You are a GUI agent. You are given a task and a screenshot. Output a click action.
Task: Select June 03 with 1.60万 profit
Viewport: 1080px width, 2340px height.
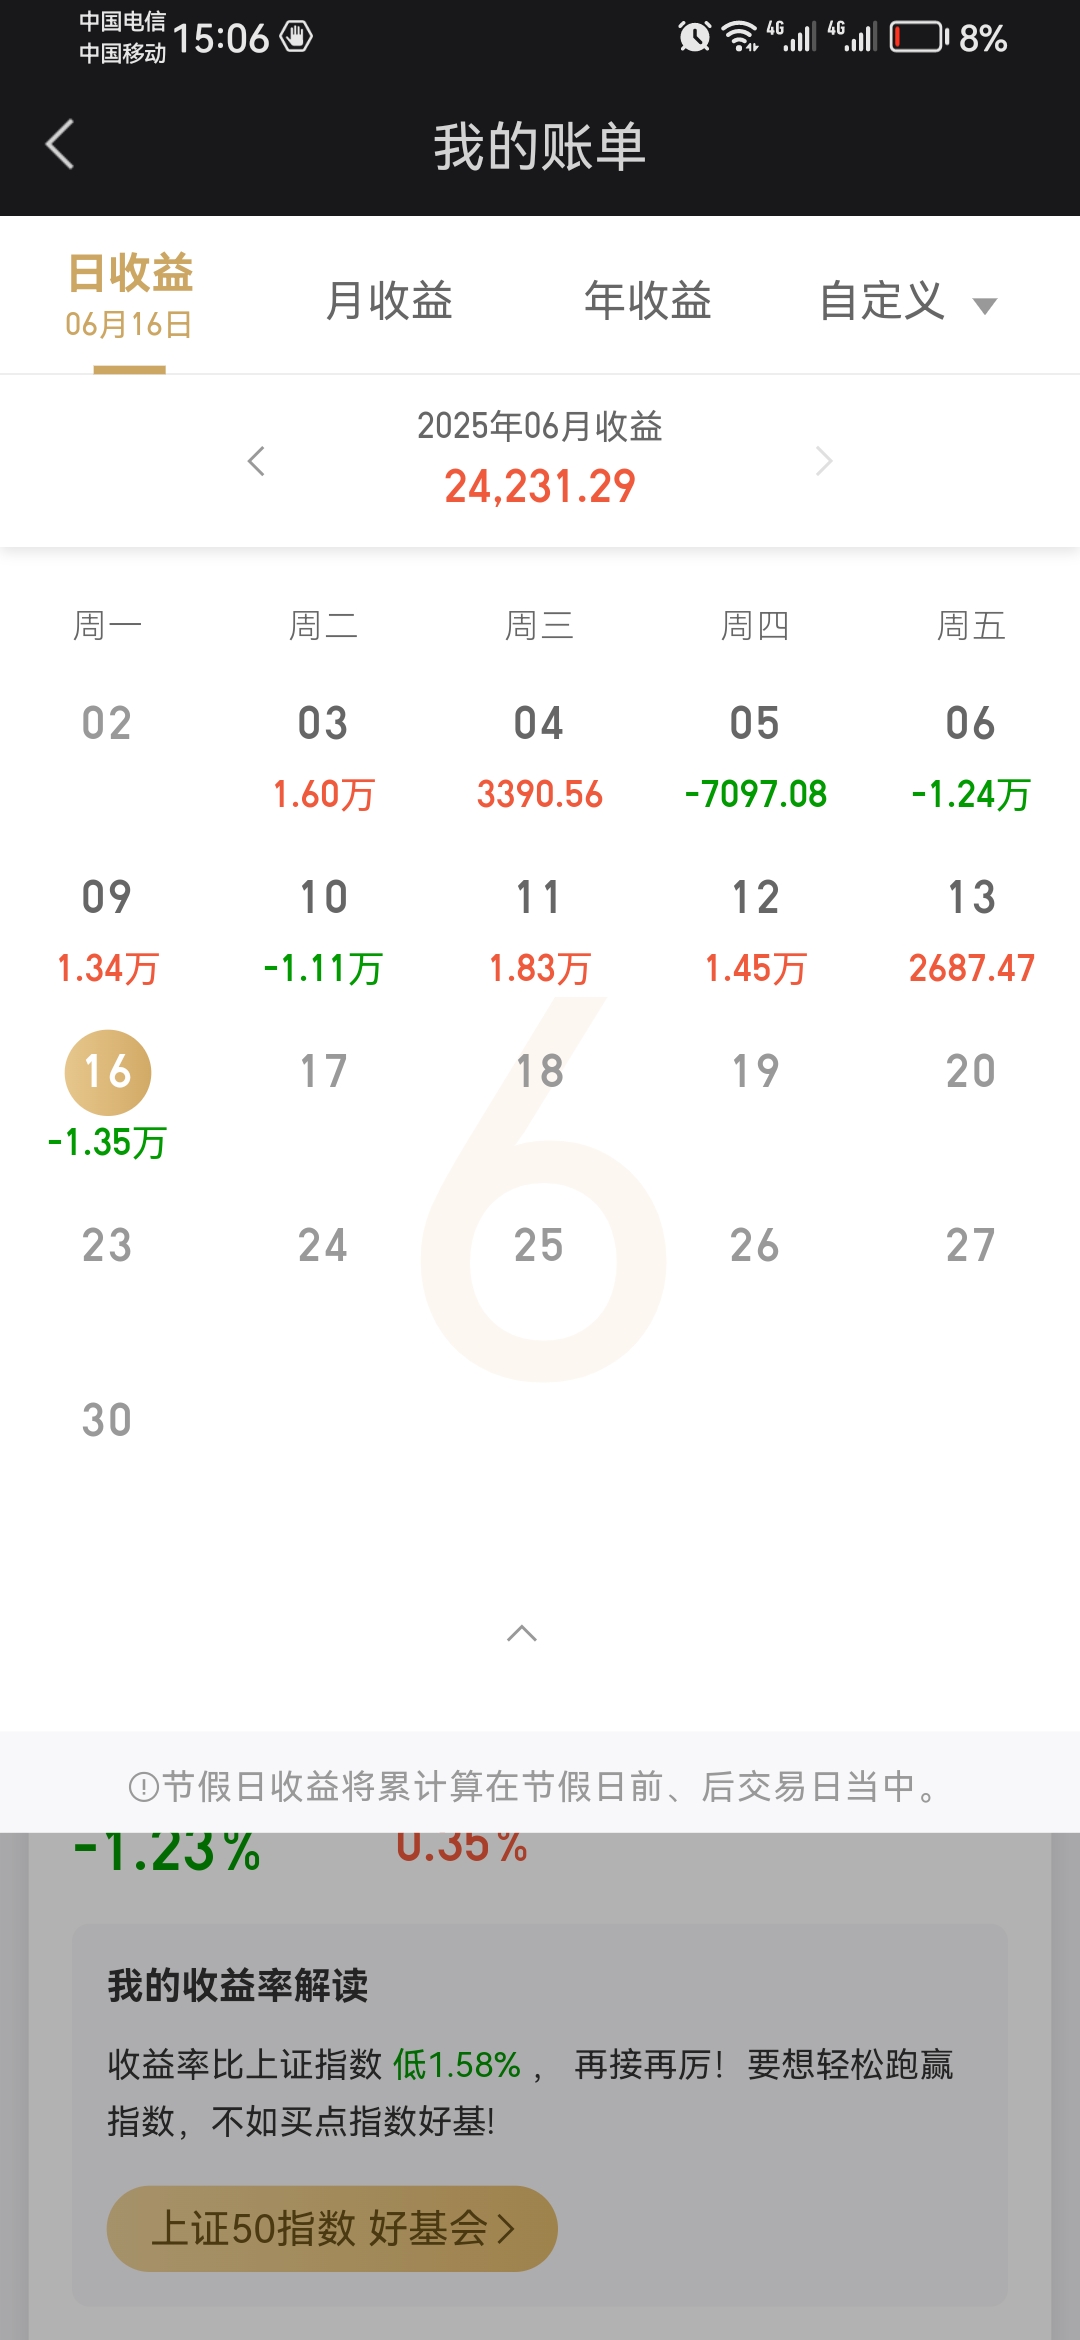point(323,758)
